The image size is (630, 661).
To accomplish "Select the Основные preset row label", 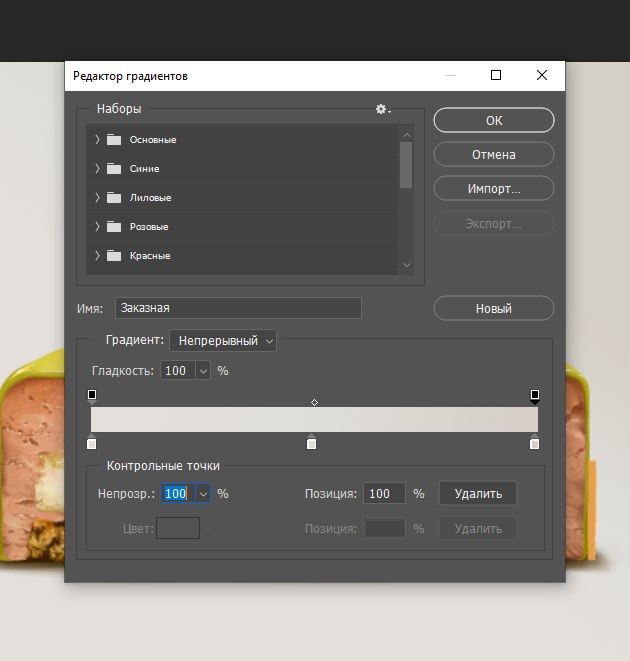I will [153, 140].
